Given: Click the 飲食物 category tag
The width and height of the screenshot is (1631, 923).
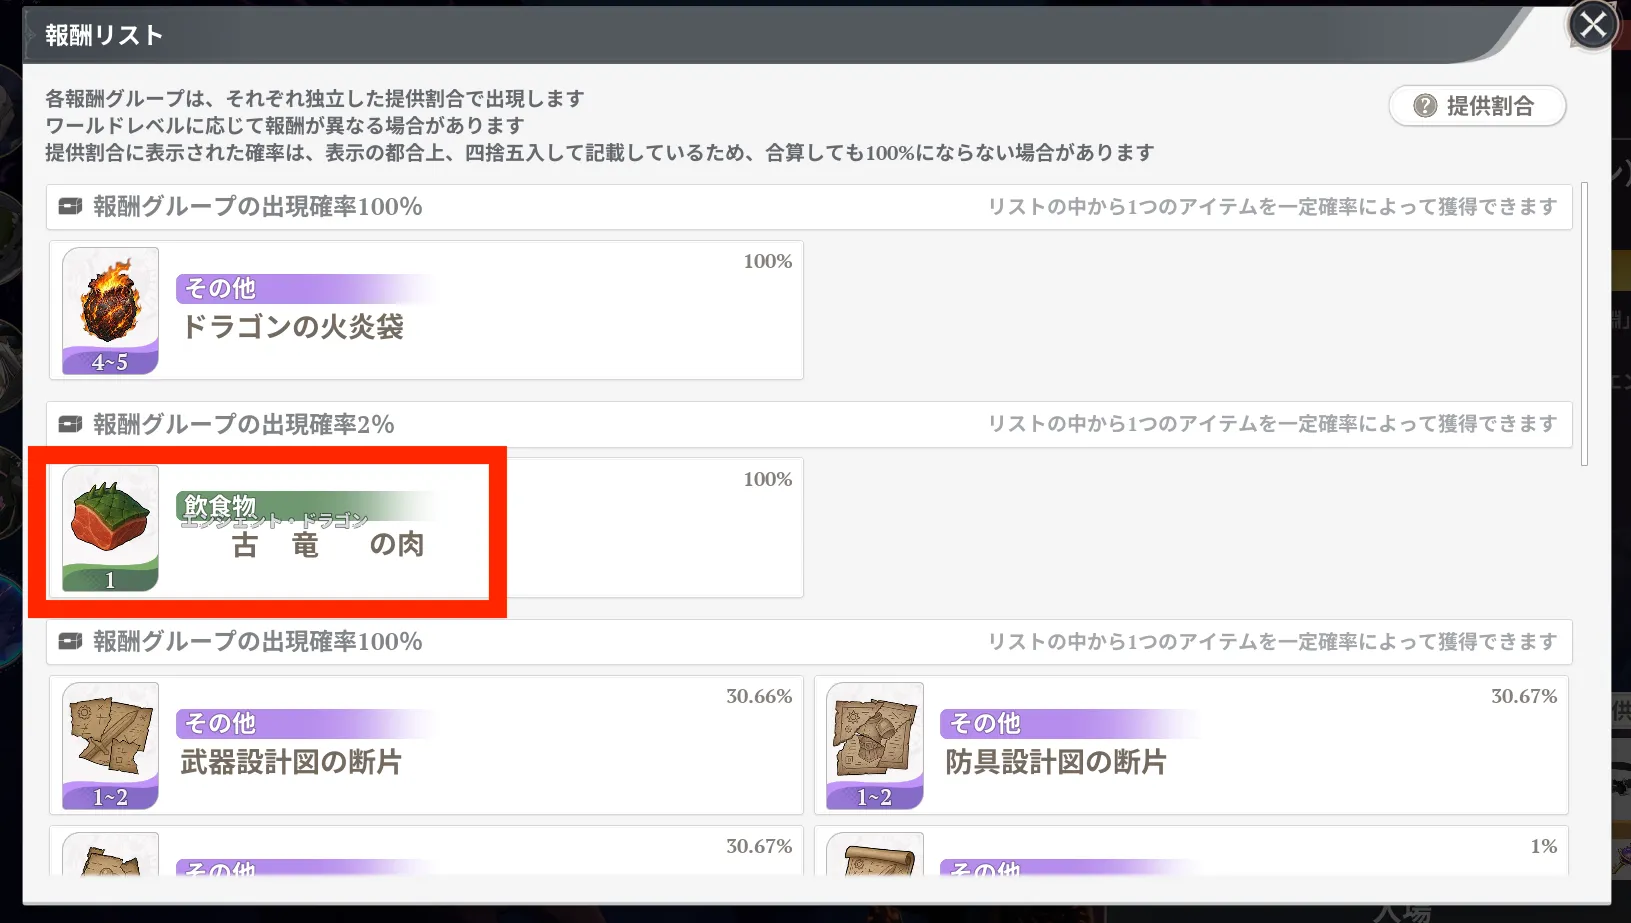Looking at the screenshot, I should 220,506.
